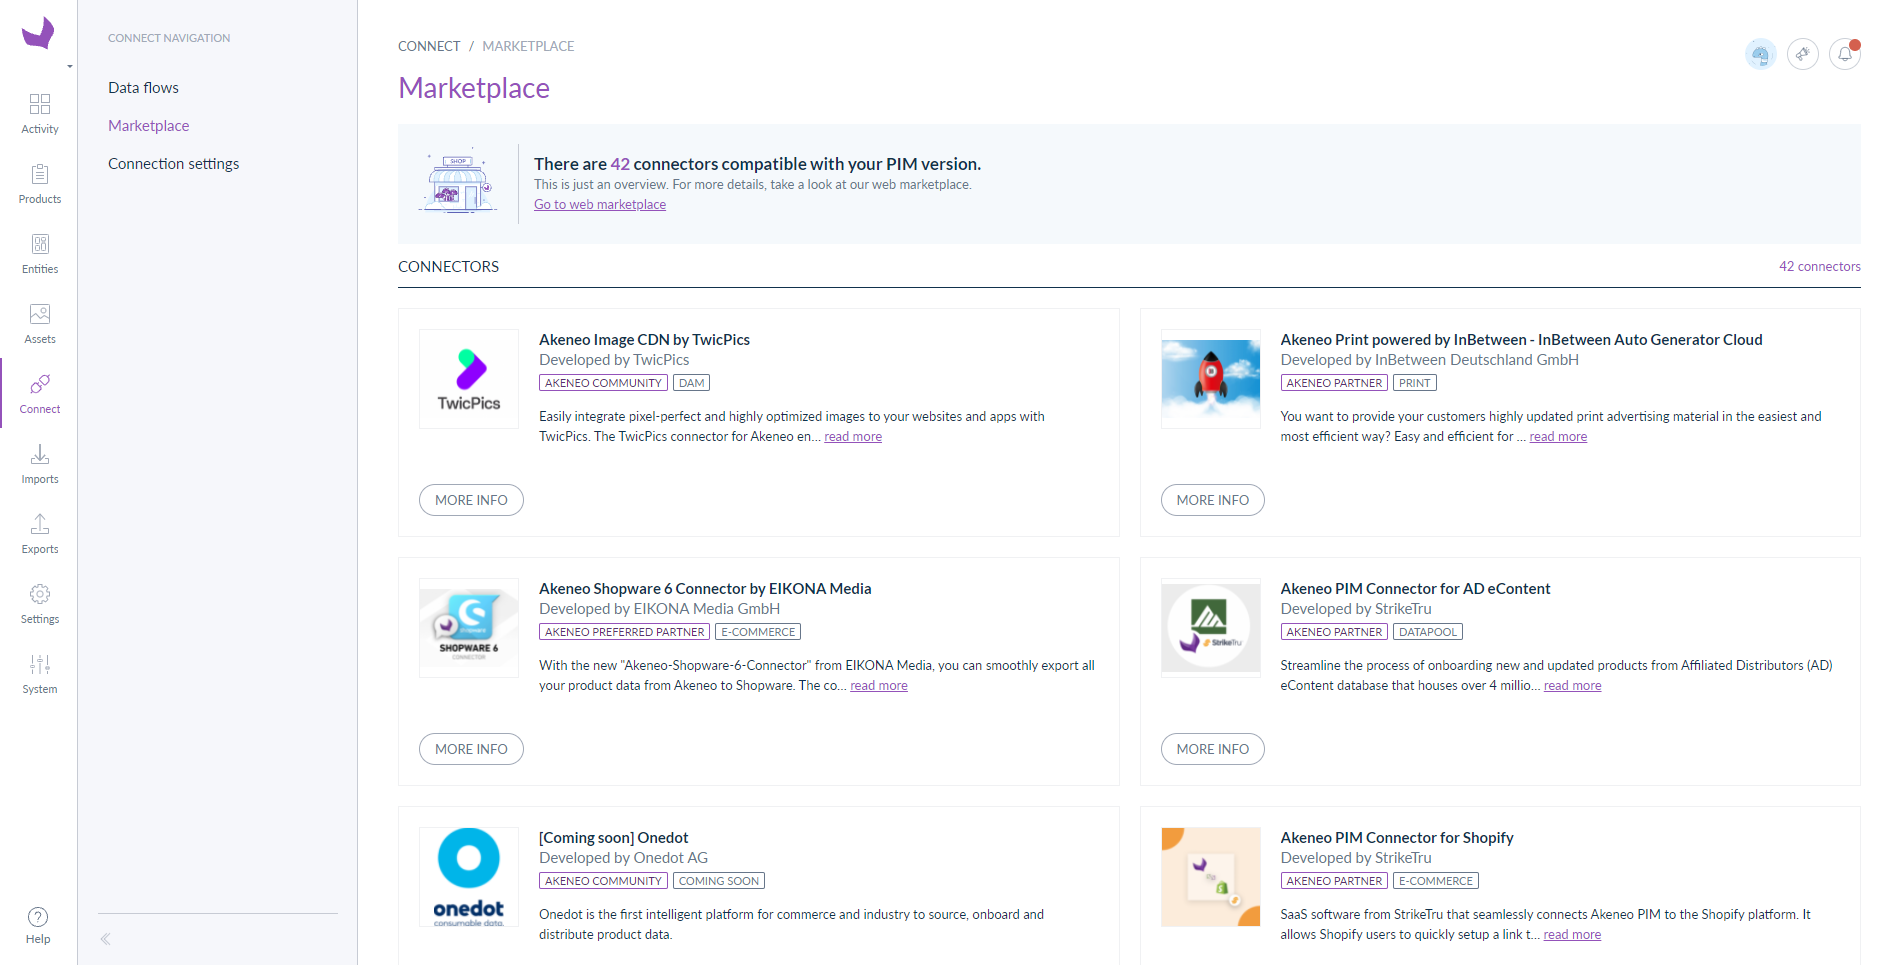Click the Akeneo PIM Connector for Shopify title
This screenshot has height=965, width=1896.
pyautogui.click(x=1397, y=838)
